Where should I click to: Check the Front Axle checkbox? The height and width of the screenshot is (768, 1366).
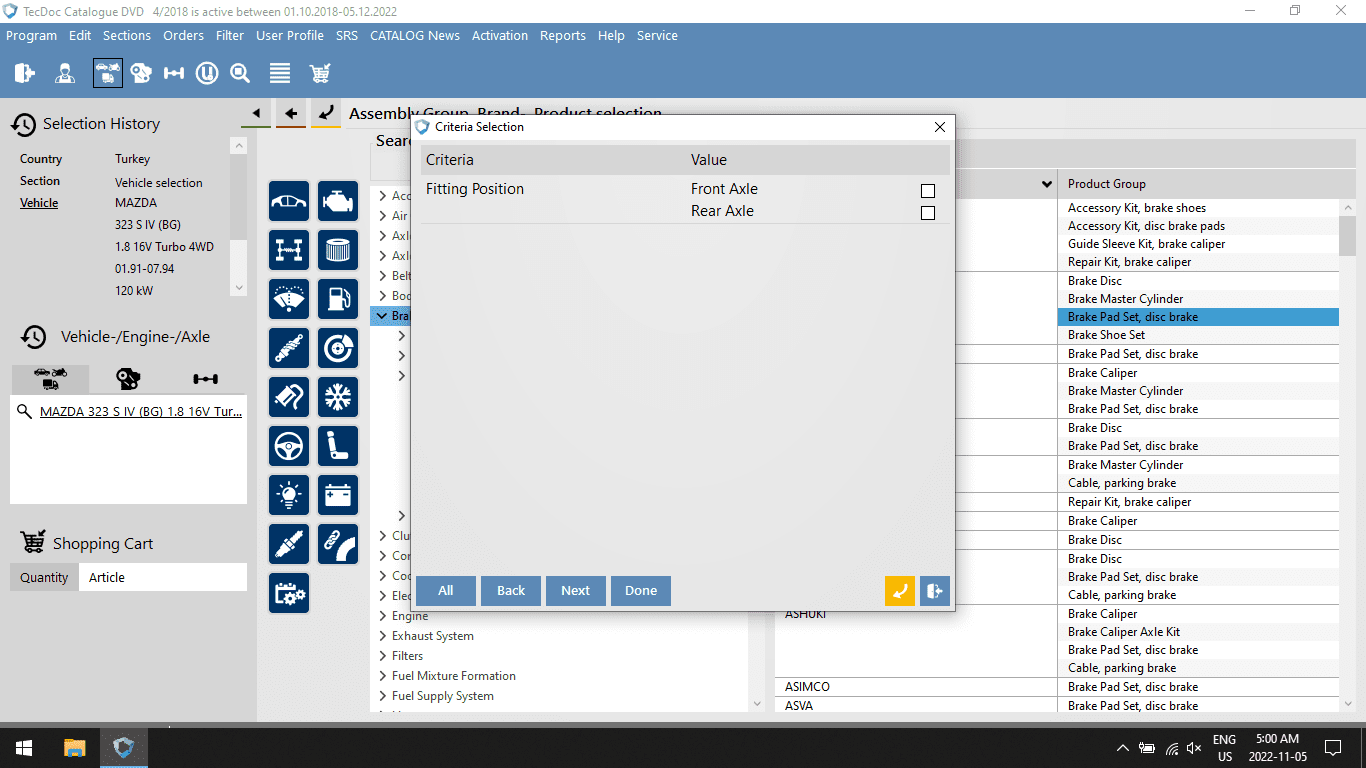[927, 190]
